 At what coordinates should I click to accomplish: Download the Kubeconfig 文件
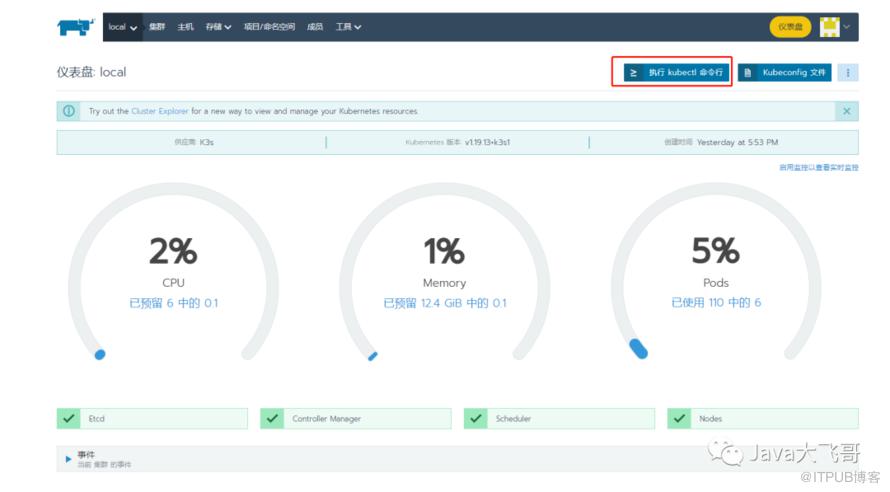(784, 72)
